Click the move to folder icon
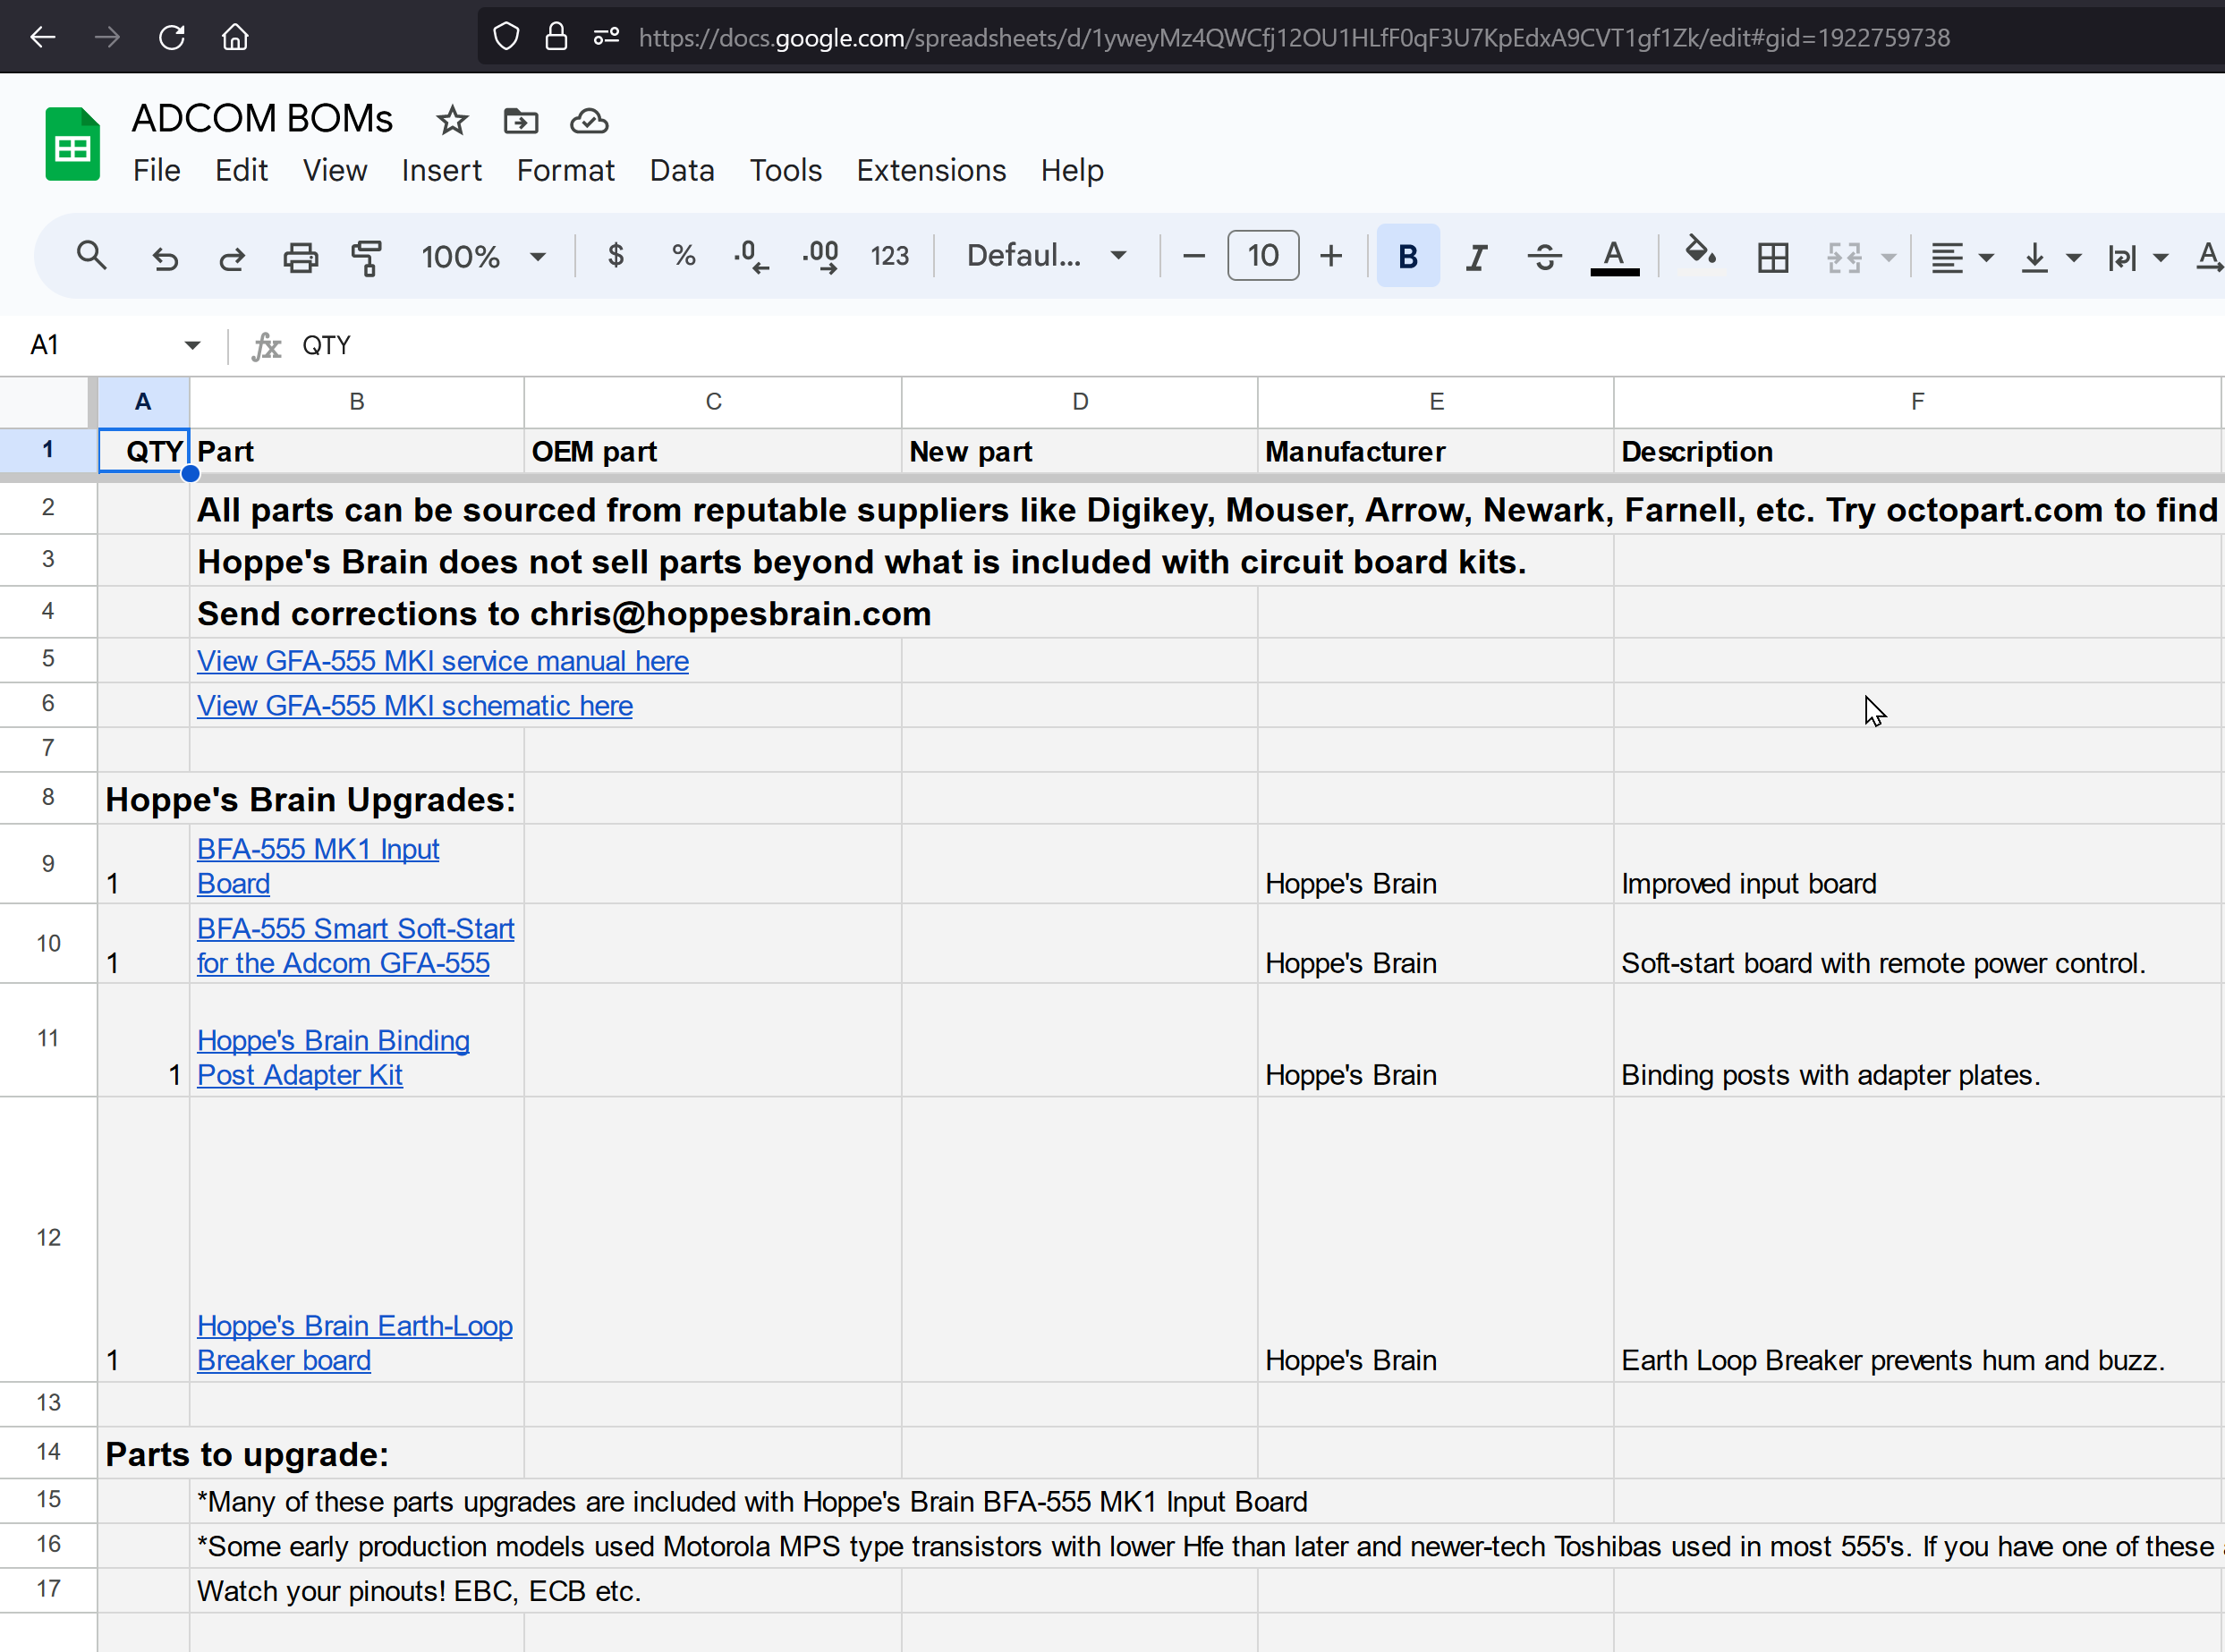This screenshot has width=2225, height=1652. pyautogui.click(x=520, y=121)
